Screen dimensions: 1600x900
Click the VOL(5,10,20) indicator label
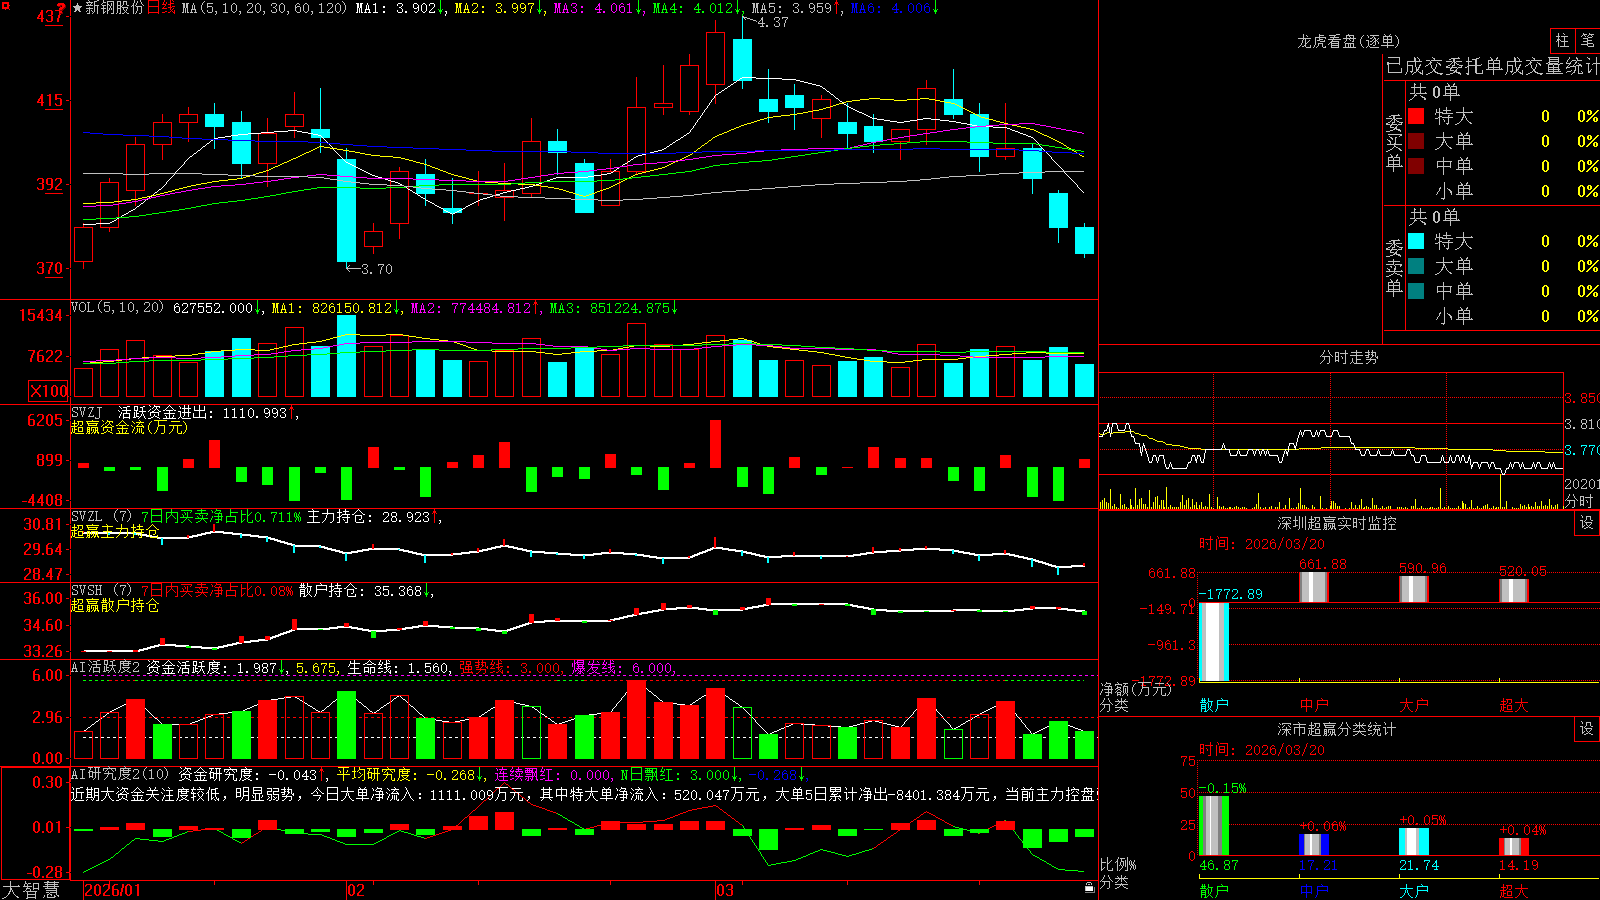click(117, 307)
